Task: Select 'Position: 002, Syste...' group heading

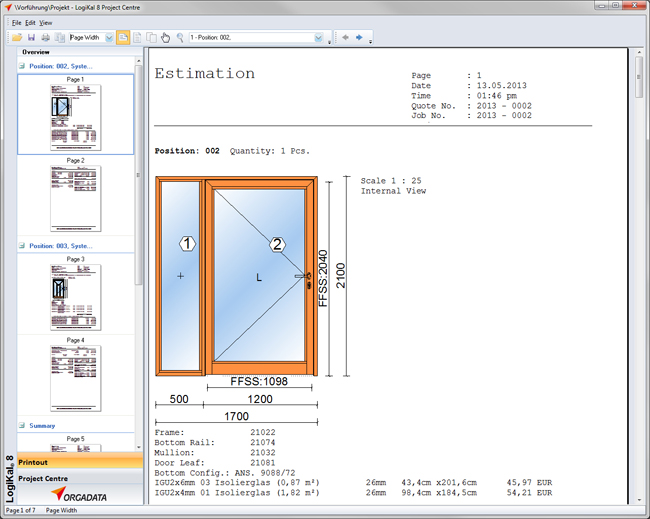Action: [61, 66]
